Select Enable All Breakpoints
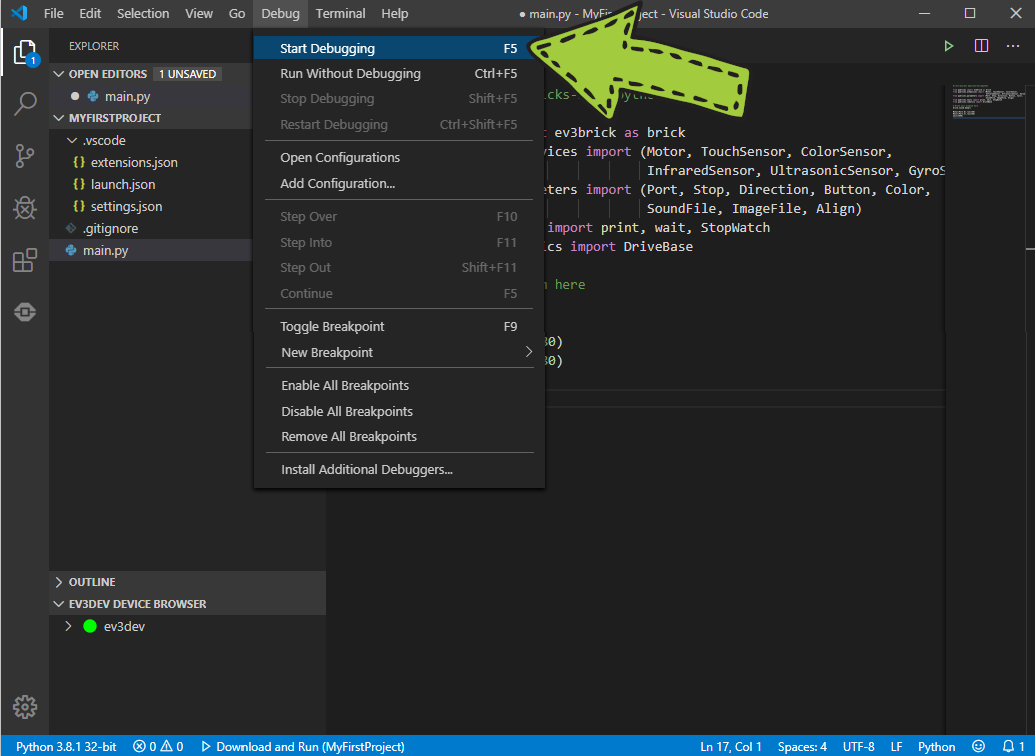 [399, 386]
